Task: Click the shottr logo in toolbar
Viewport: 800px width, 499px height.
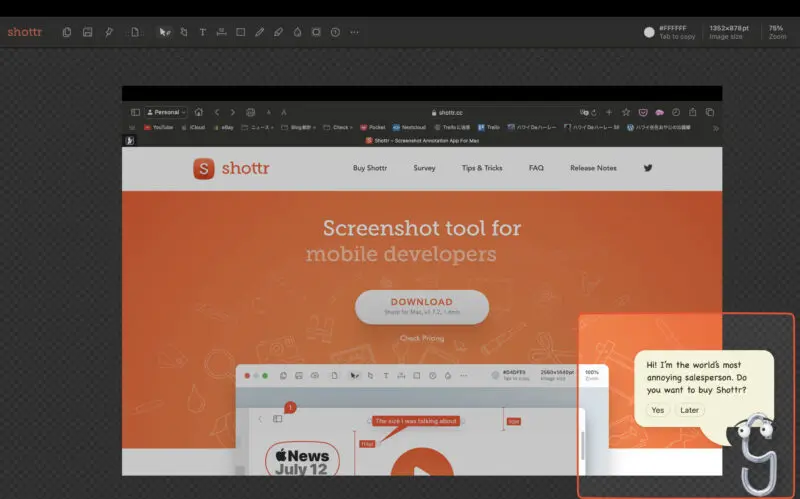Action: tap(25, 32)
